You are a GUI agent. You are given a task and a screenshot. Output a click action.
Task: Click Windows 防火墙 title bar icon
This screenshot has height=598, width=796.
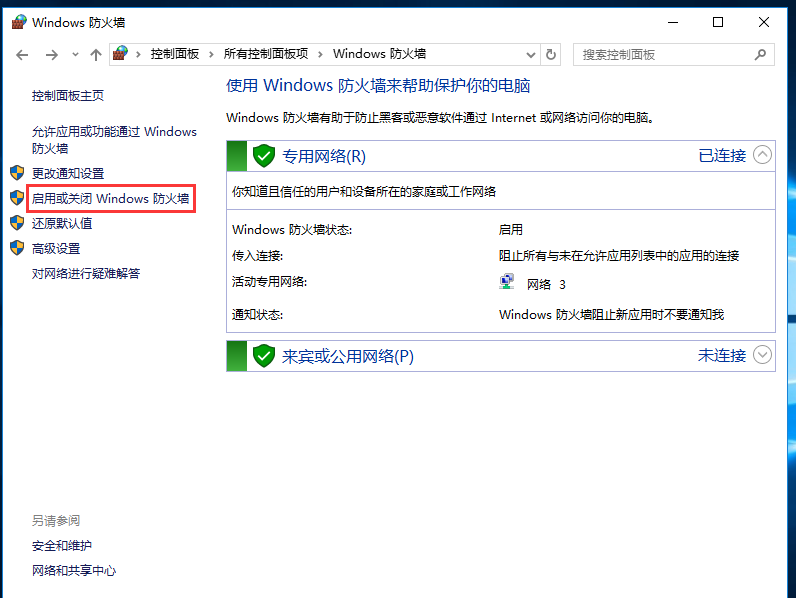[x=19, y=22]
